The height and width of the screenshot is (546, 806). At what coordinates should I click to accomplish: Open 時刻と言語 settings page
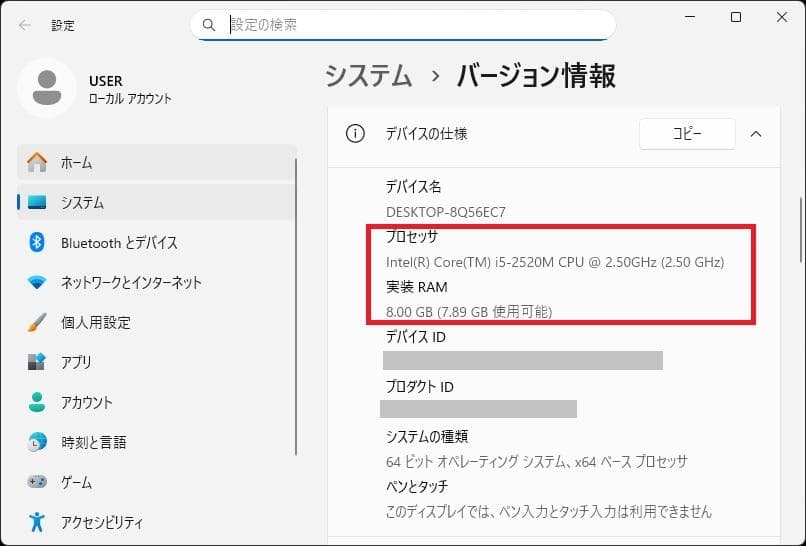(157, 442)
